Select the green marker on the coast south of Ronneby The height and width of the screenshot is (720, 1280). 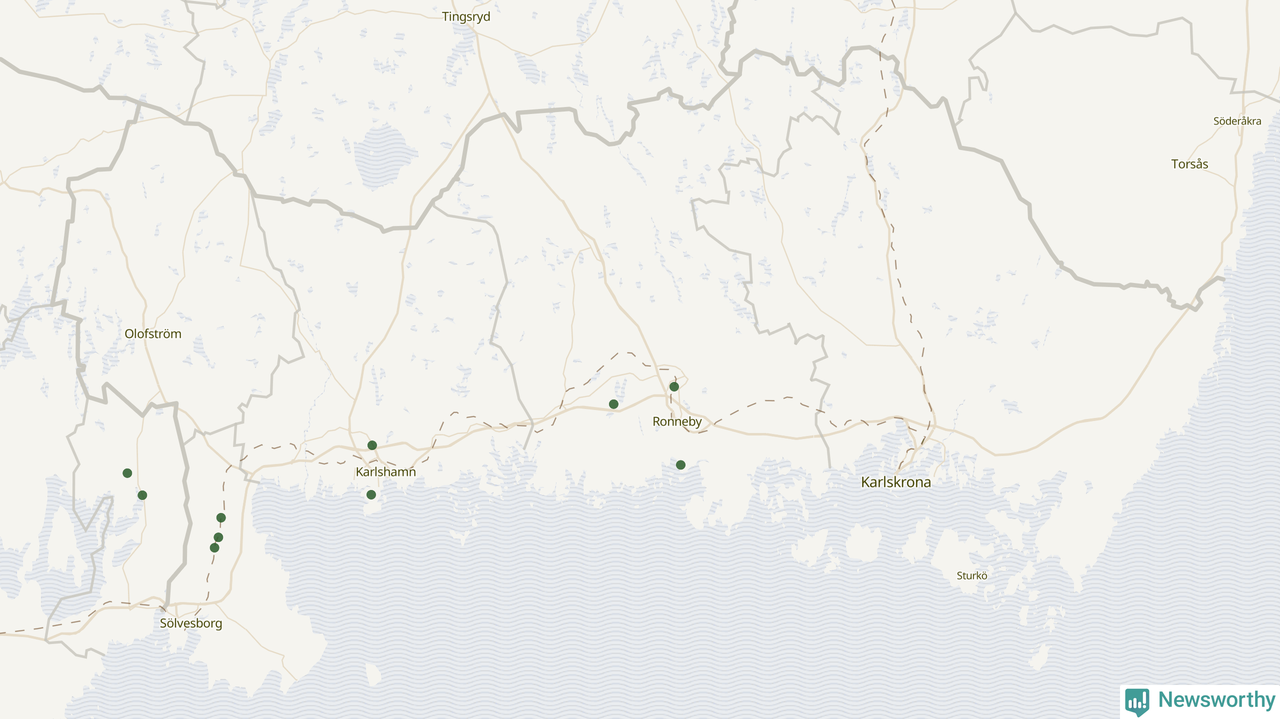click(681, 465)
